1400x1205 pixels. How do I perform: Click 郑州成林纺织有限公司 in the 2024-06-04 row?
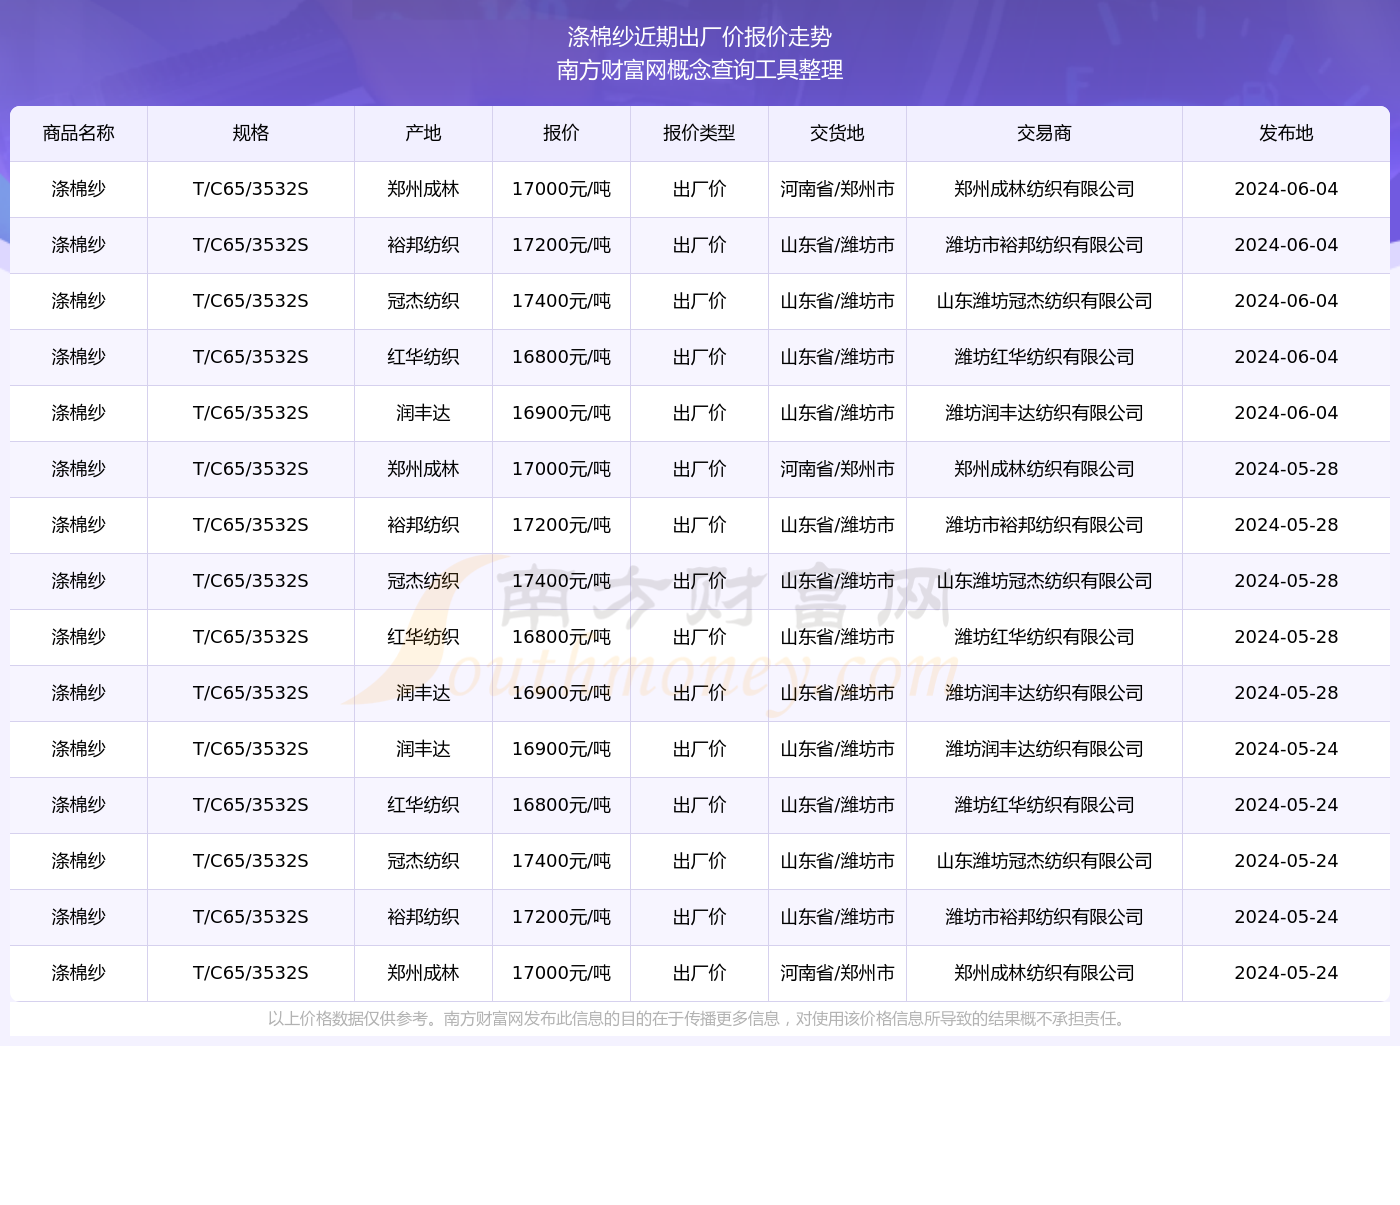pyautogui.click(x=1044, y=189)
